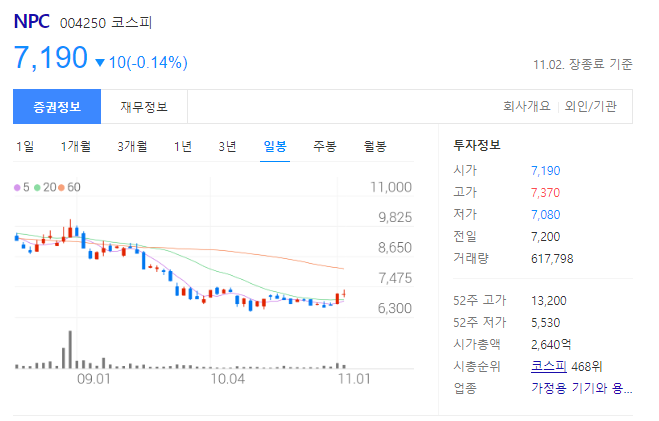Select the 3년 chart period
Image resolution: width=659 pixels, height=421 pixels.
(227, 146)
